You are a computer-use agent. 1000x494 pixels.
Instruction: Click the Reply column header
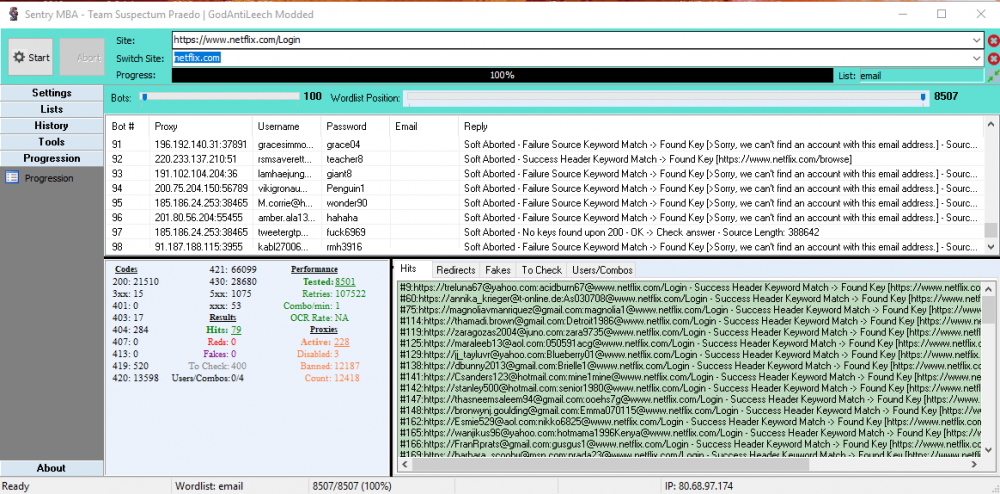pos(476,127)
